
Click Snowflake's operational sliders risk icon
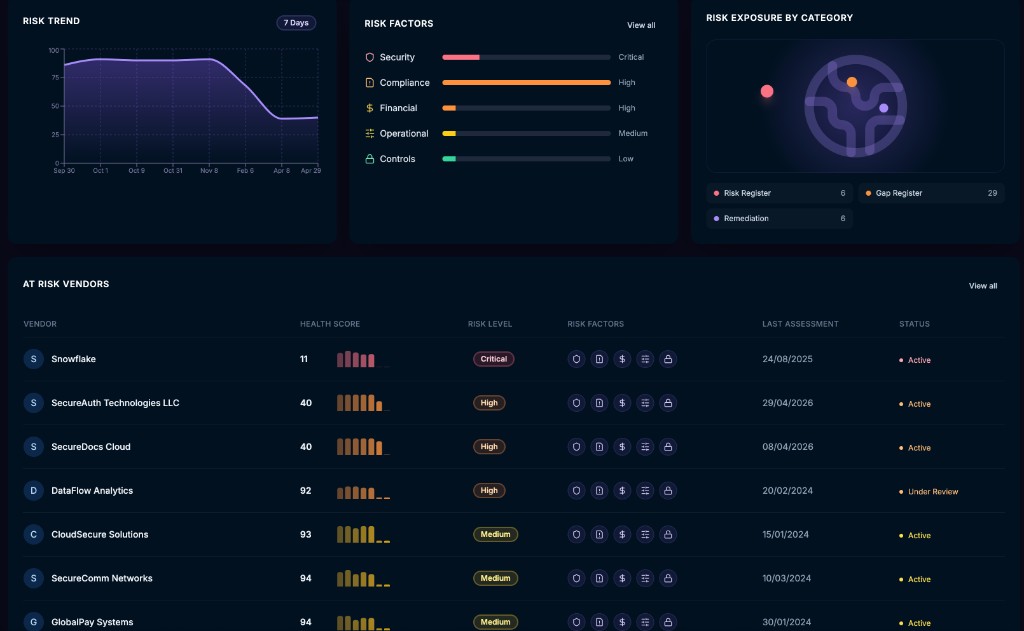coord(645,359)
